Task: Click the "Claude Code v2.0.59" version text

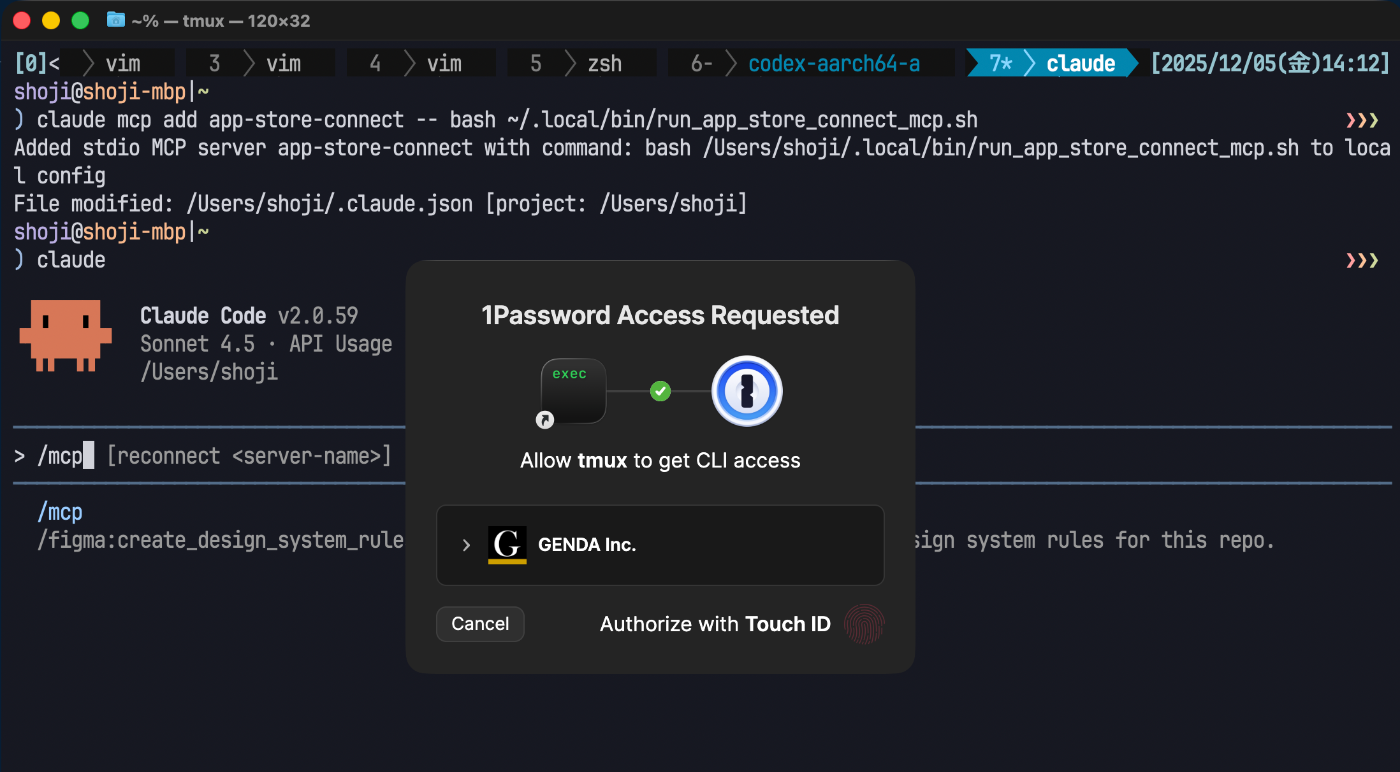Action: point(249,316)
